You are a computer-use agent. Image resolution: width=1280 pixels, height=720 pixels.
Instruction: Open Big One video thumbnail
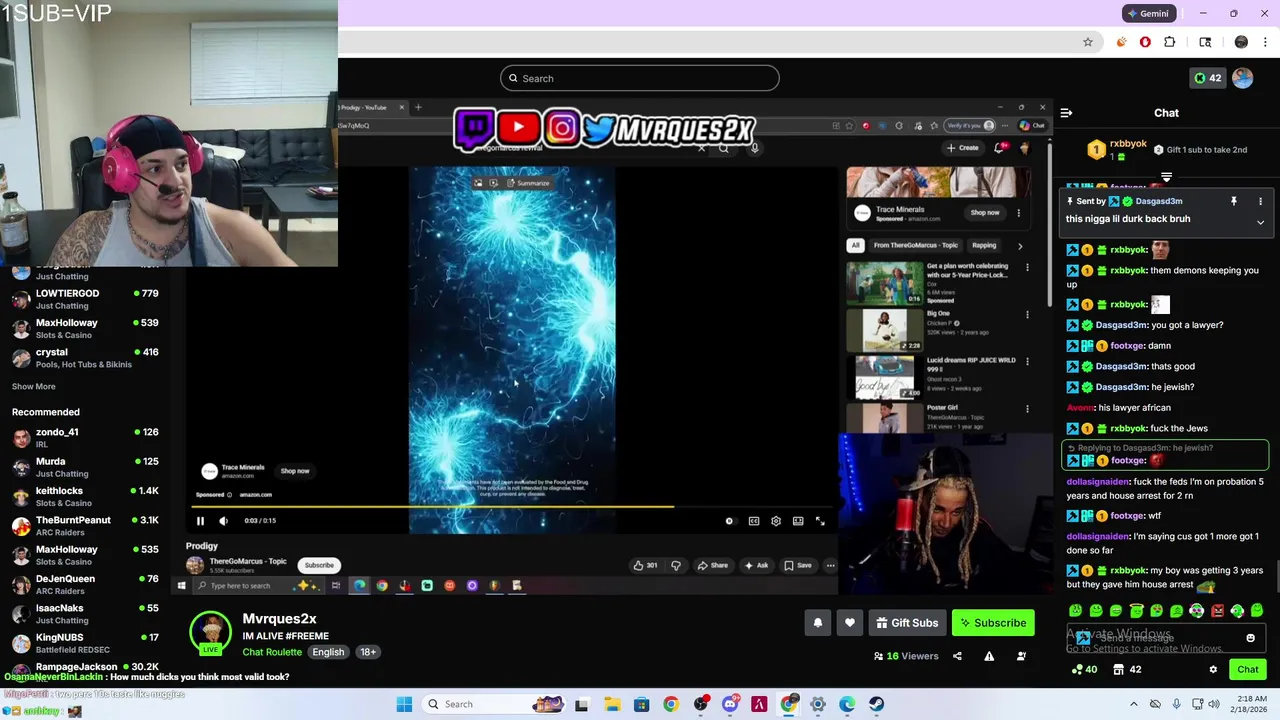(x=886, y=330)
